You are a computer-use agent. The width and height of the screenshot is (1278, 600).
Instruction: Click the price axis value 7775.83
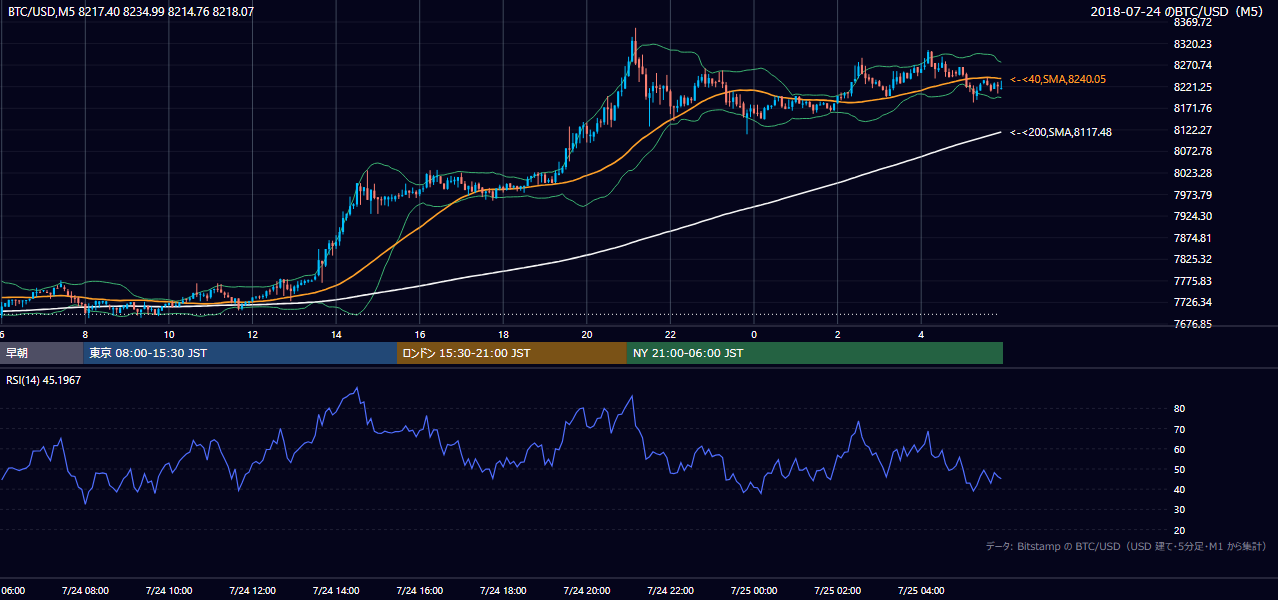click(x=1192, y=281)
